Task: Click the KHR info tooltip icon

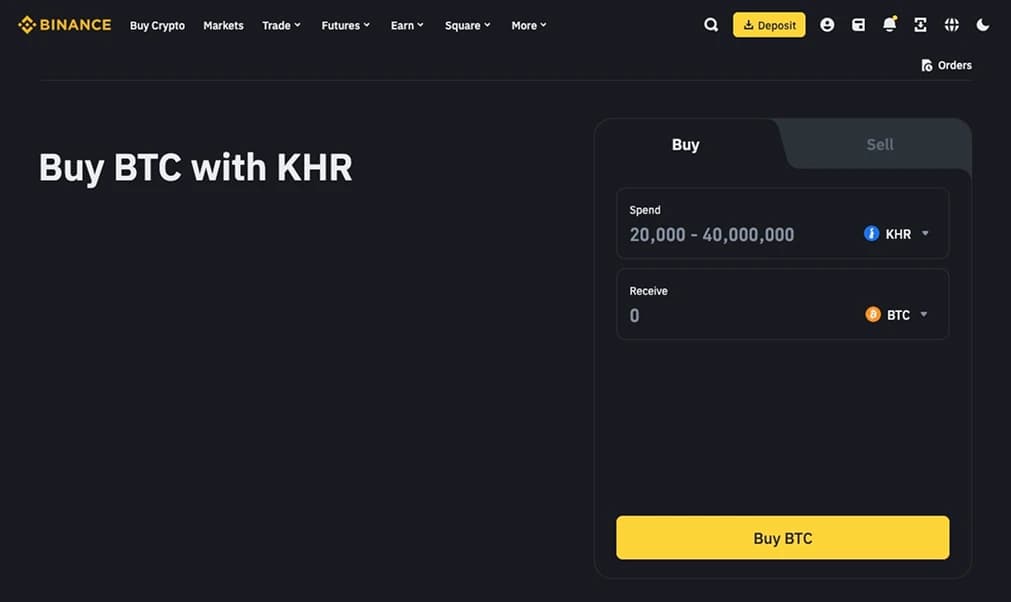Action: (x=869, y=233)
